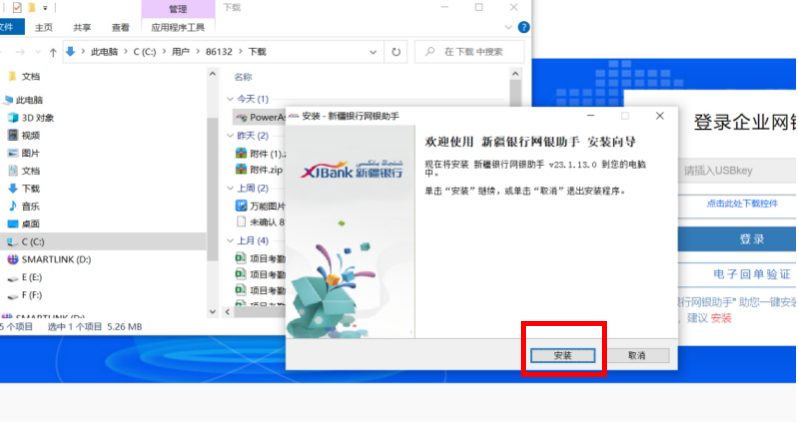Screen dimensions: 798x424
Task: Open quick access toolbar dropdown arrow
Action: click(45, 8)
